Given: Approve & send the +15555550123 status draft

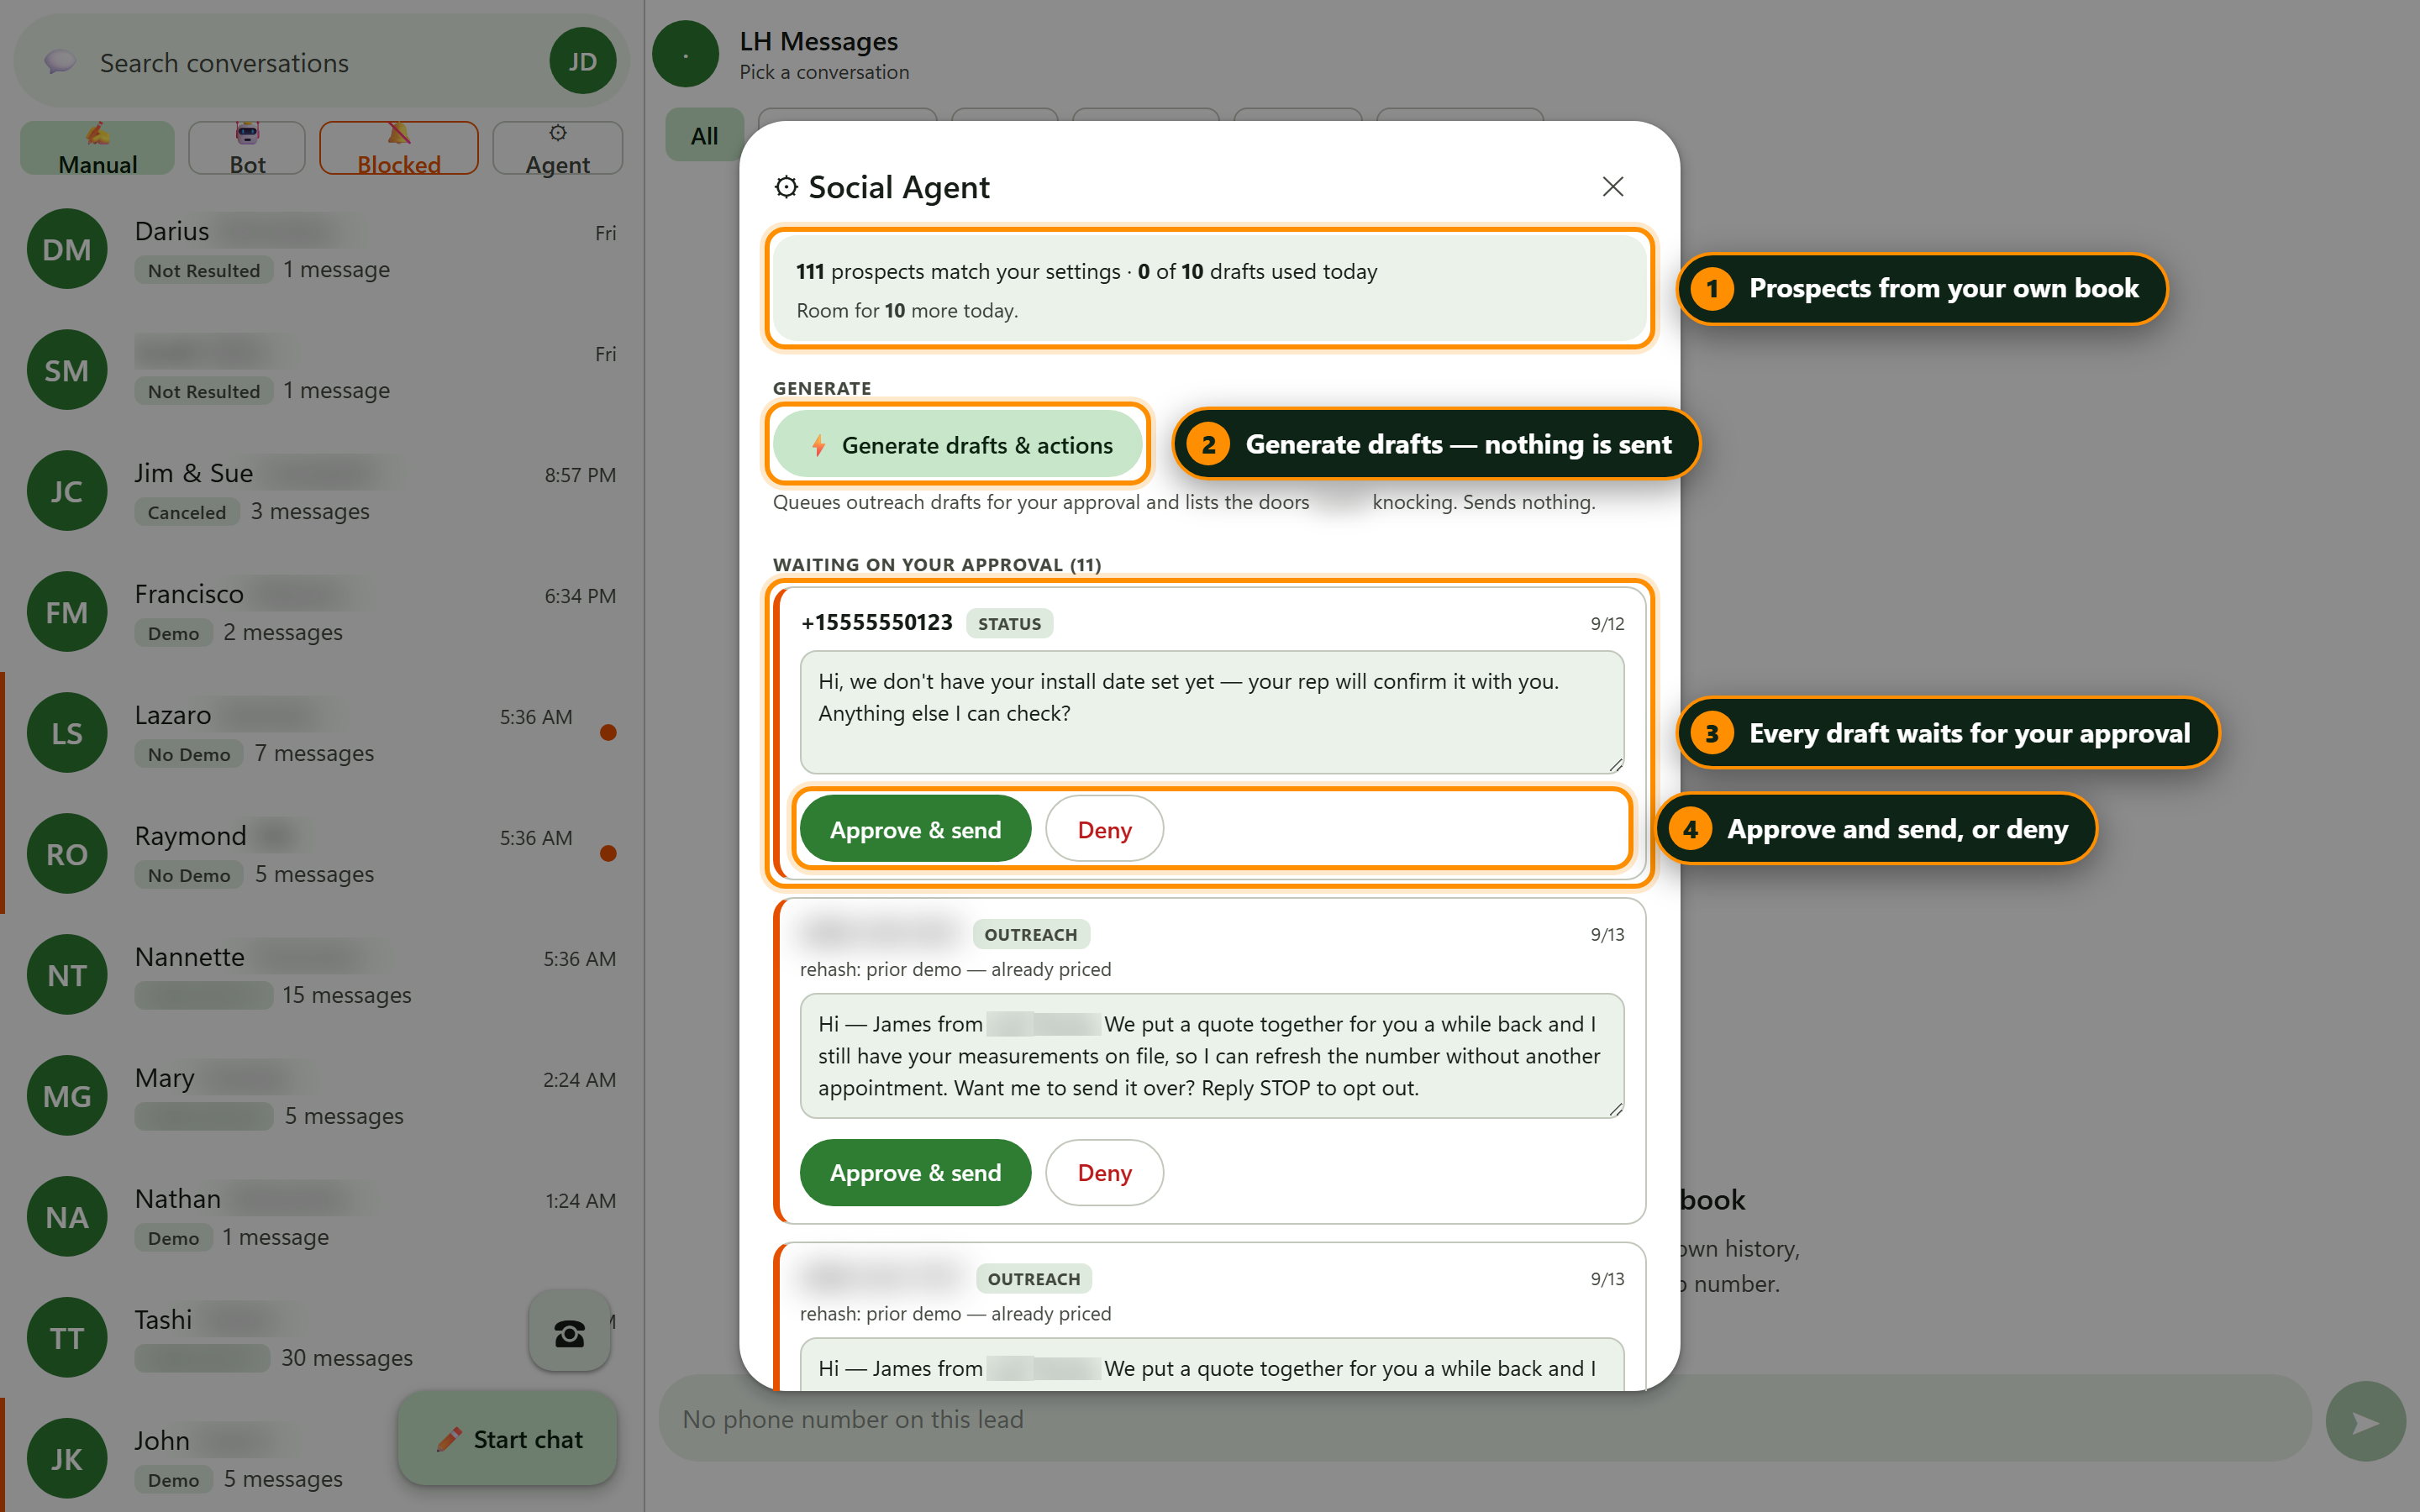Looking at the screenshot, I should (915, 829).
